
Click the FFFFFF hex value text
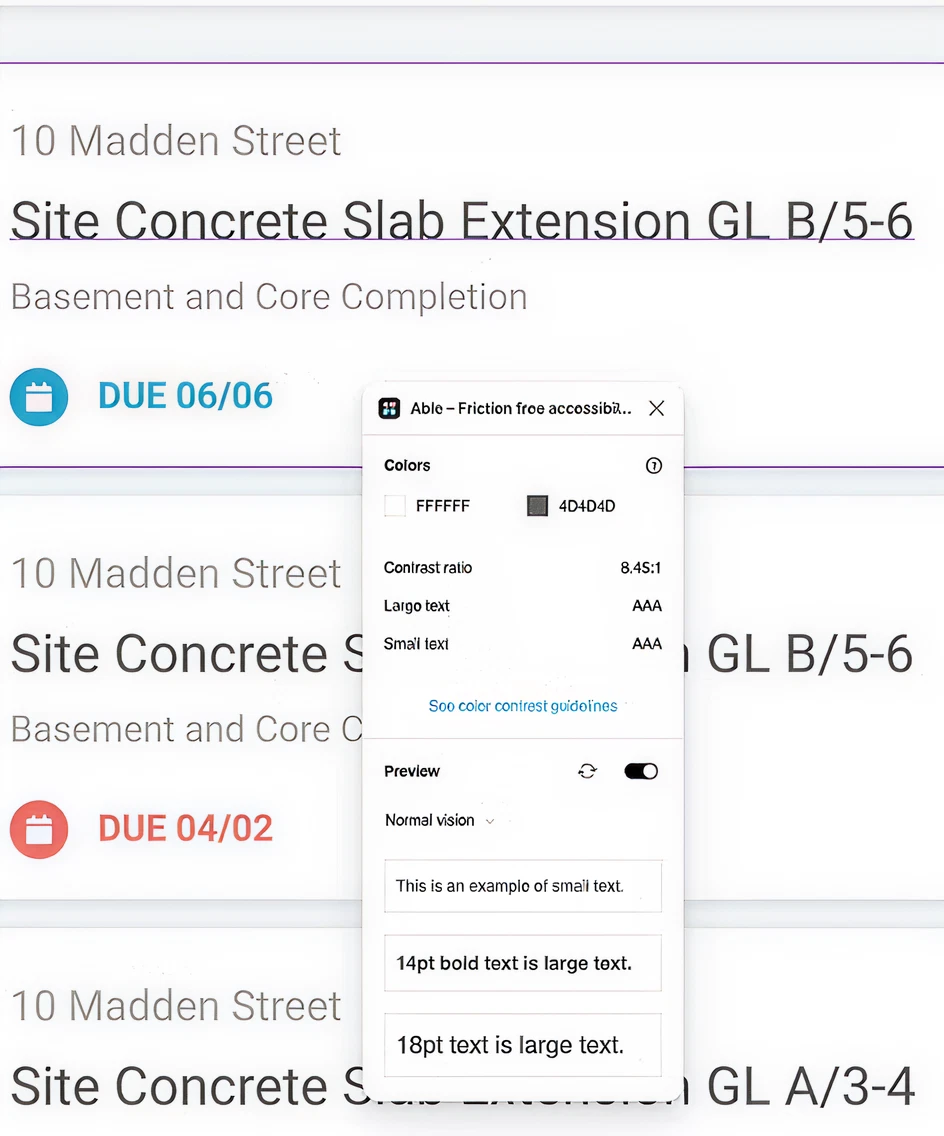tap(442, 506)
